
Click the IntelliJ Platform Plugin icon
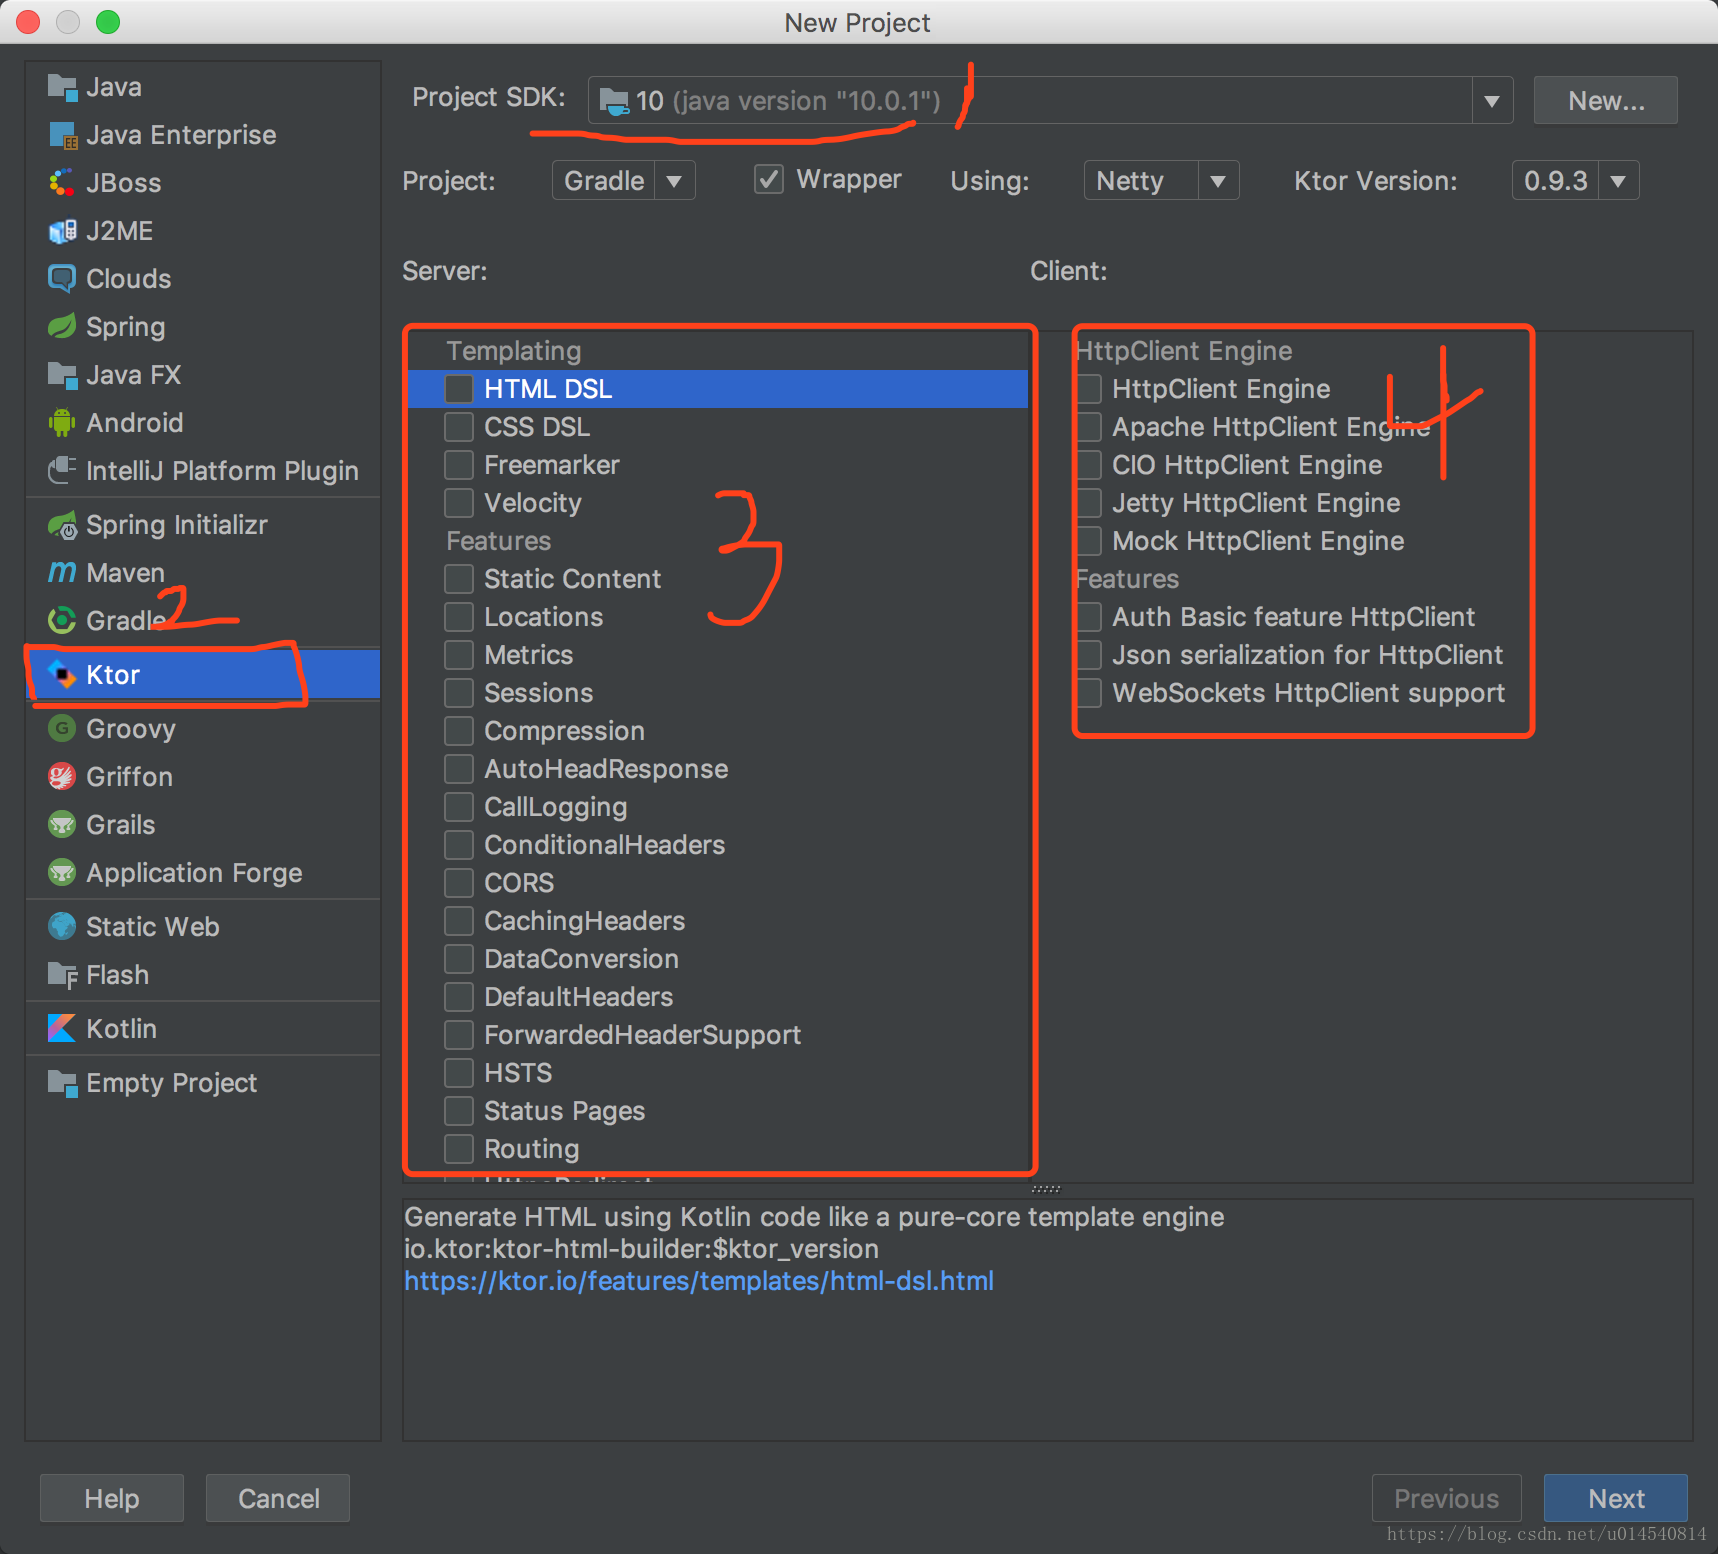(62, 471)
